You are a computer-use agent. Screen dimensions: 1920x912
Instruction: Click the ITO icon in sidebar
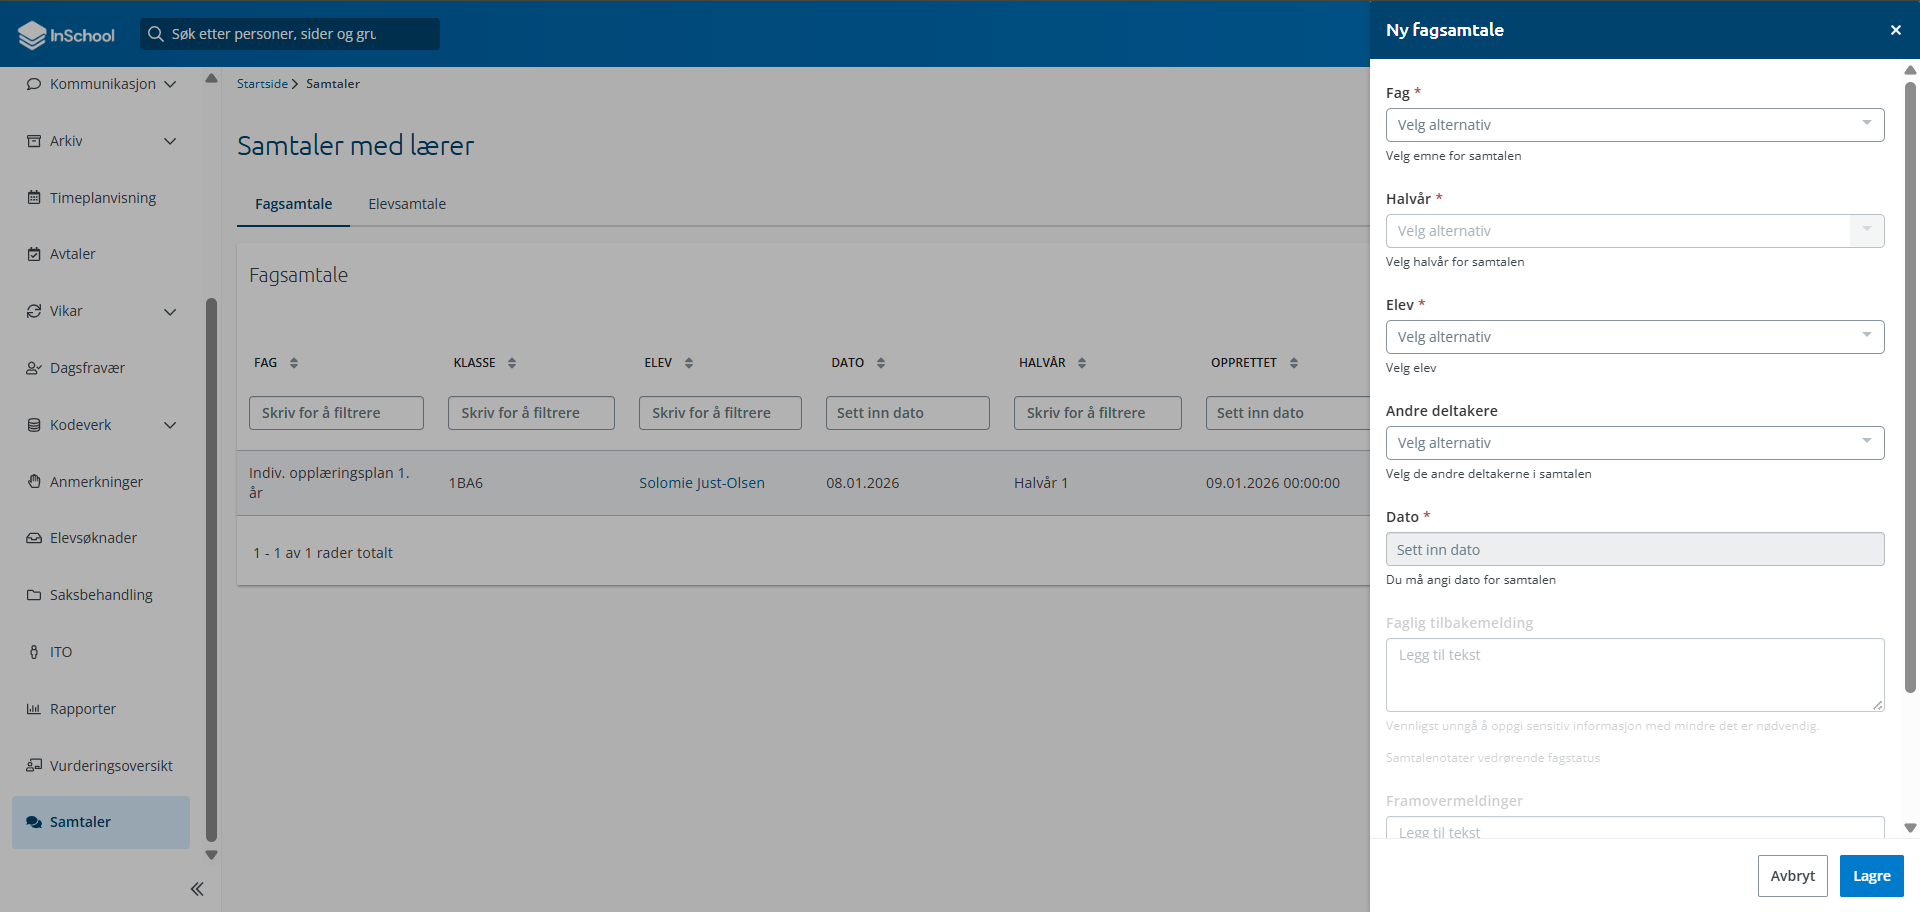point(34,652)
